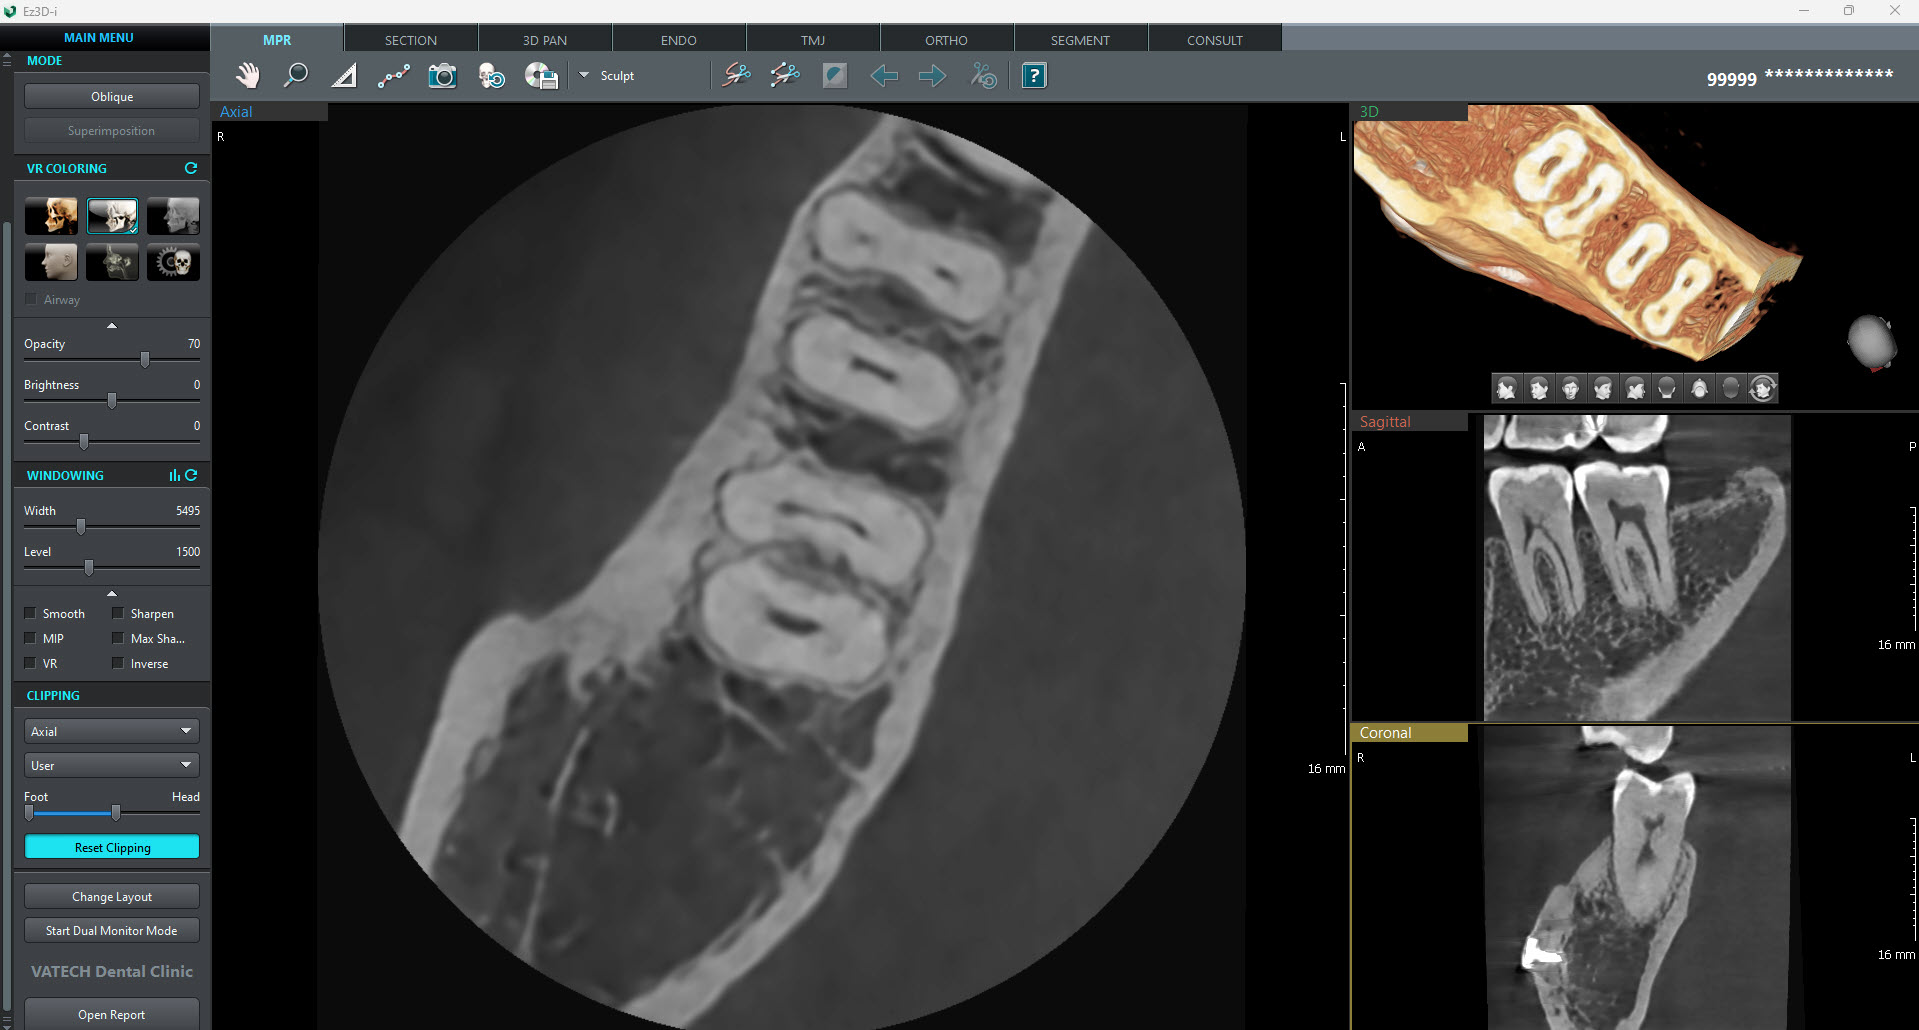
Task: Open the ENDO tab
Action: pyautogui.click(x=678, y=40)
